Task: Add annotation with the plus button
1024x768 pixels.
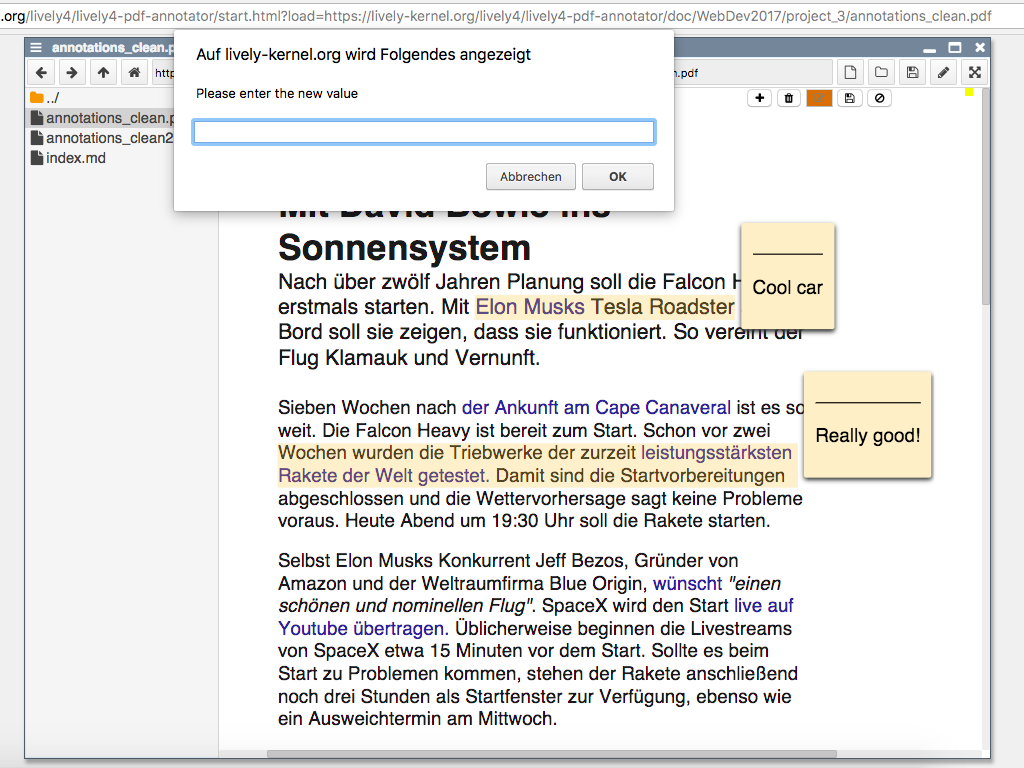Action: point(760,98)
